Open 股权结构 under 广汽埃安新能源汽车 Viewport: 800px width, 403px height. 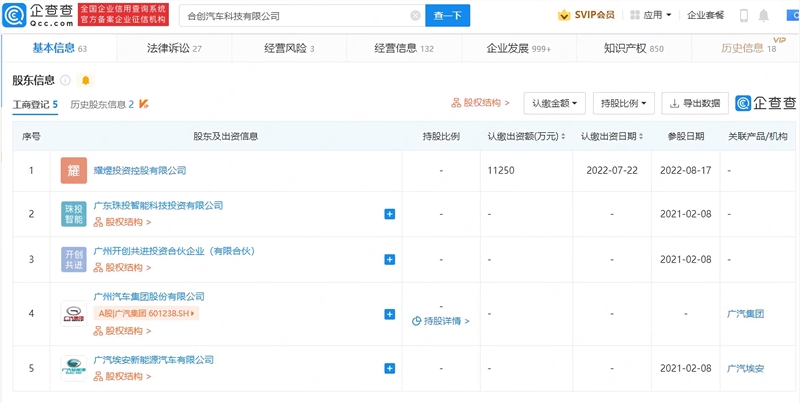[122, 376]
